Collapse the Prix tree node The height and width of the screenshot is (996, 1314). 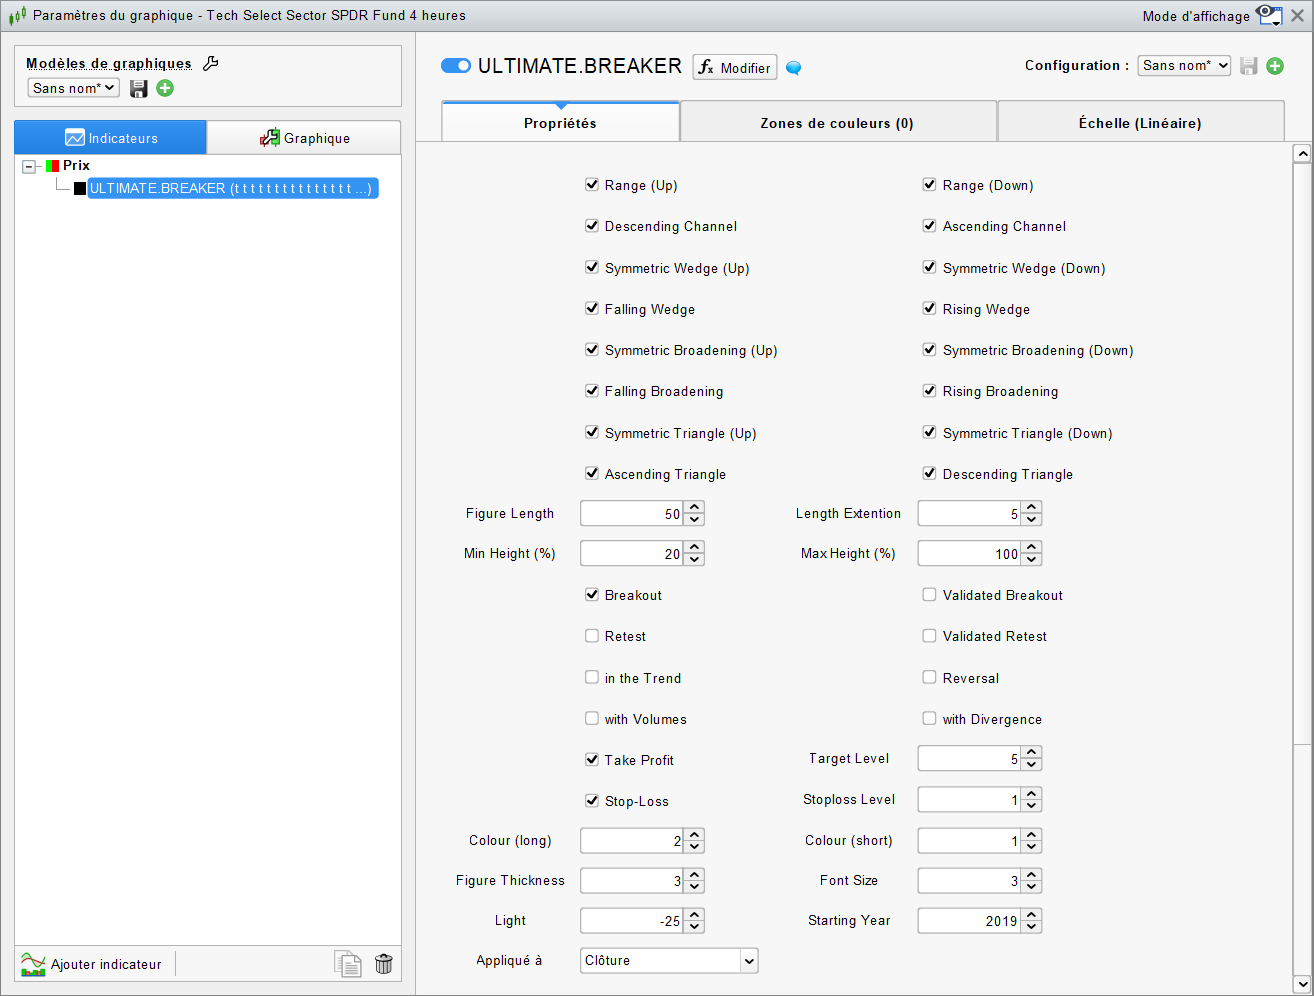29,167
